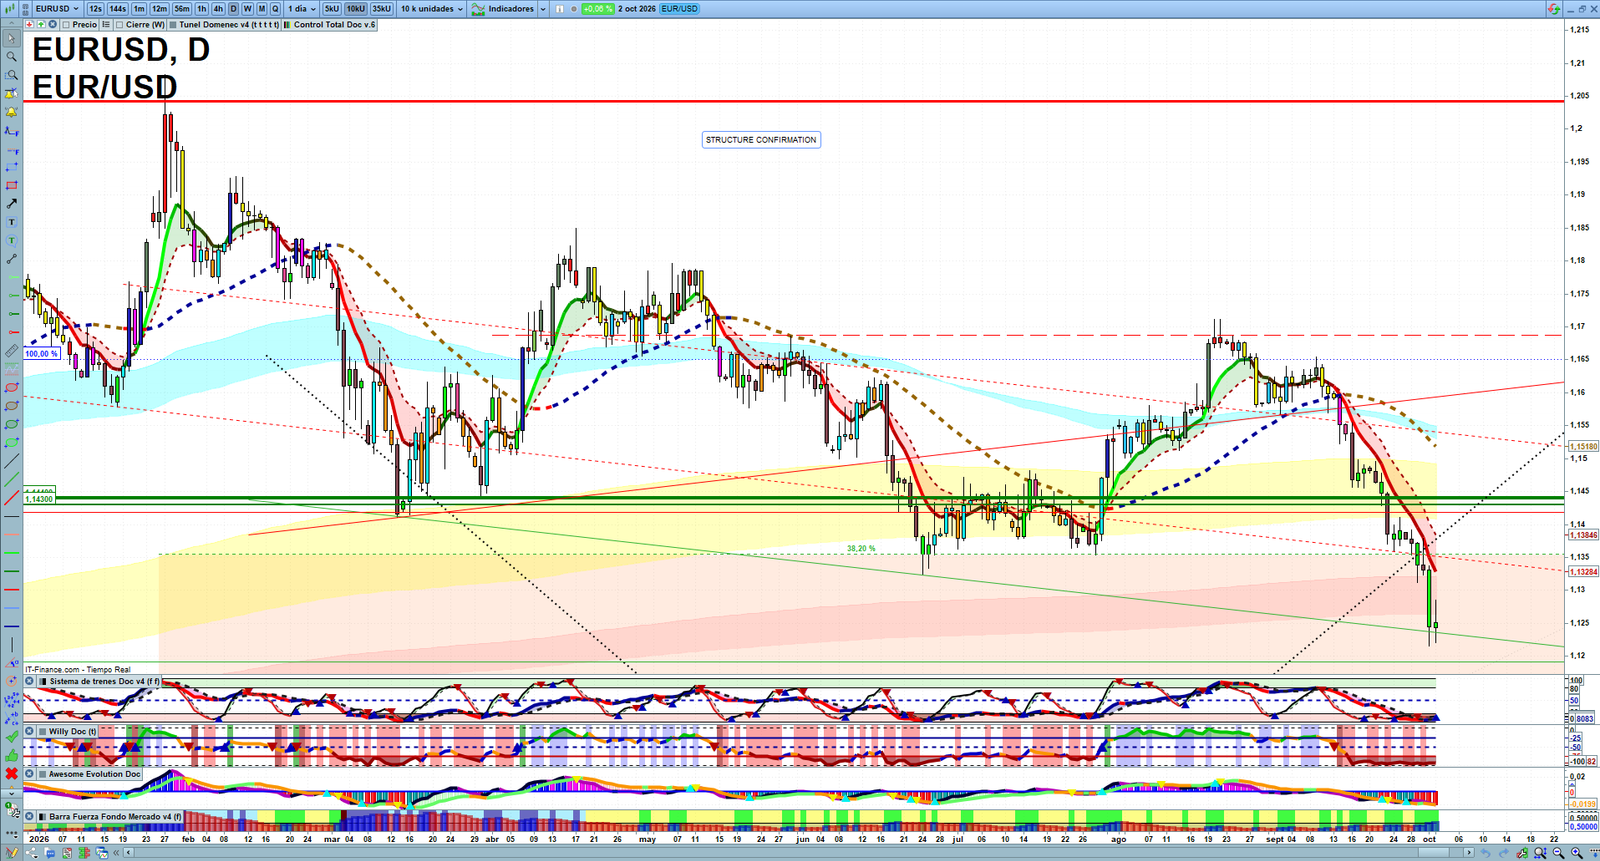Select the text T tool
Image resolution: width=1600 pixels, height=861 pixels.
pyautogui.click(x=12, y=222)
